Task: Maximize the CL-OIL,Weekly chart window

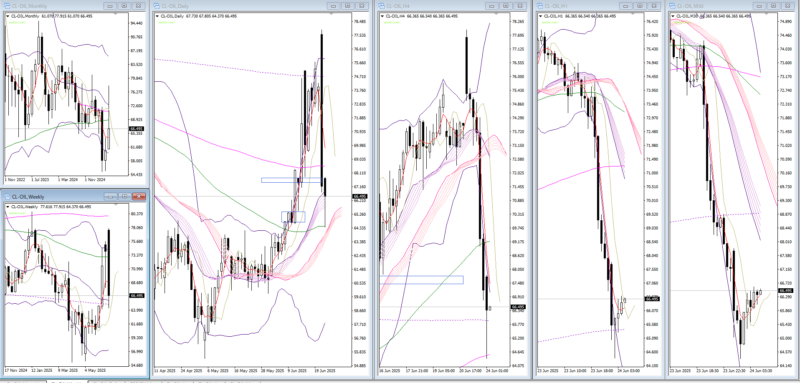Action: tap(124, 196)
